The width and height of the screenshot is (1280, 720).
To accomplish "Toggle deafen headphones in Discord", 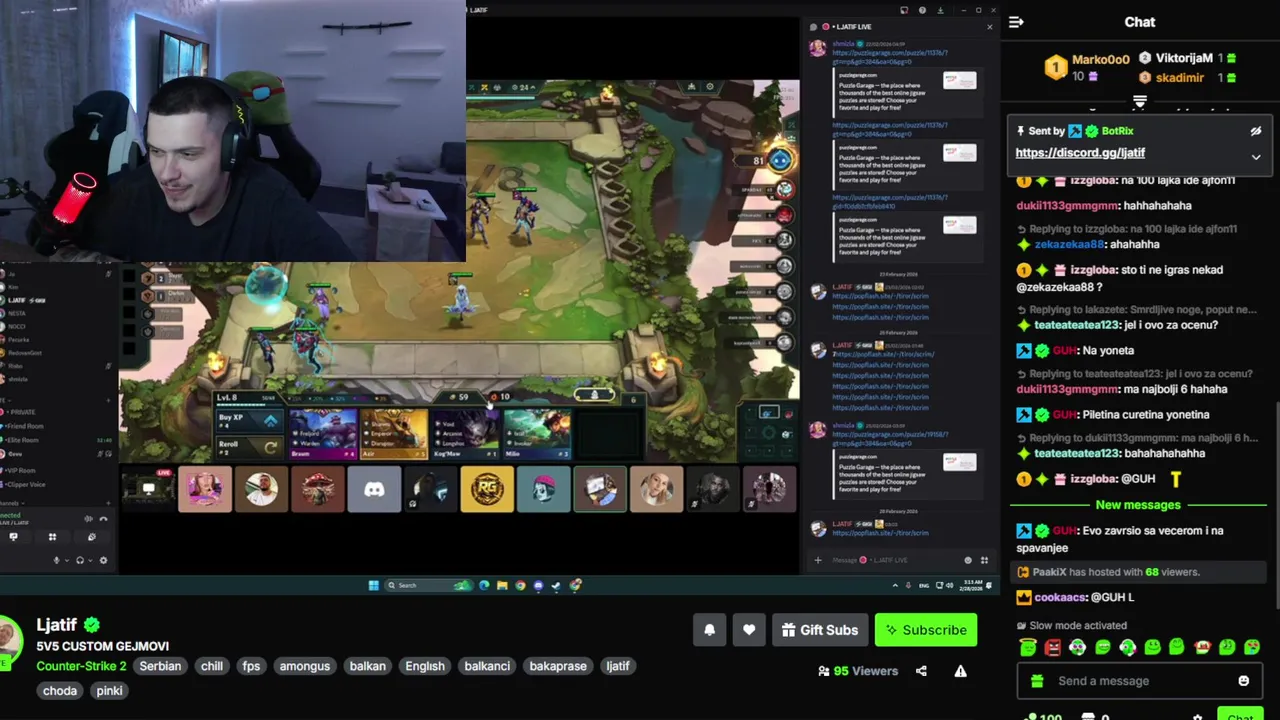I will (80, 560).
